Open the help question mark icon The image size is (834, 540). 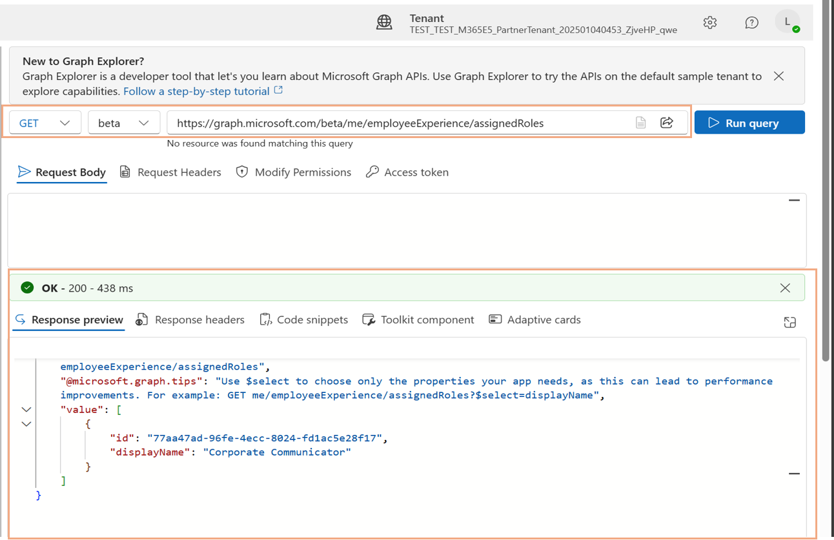[x=751, y=22]
